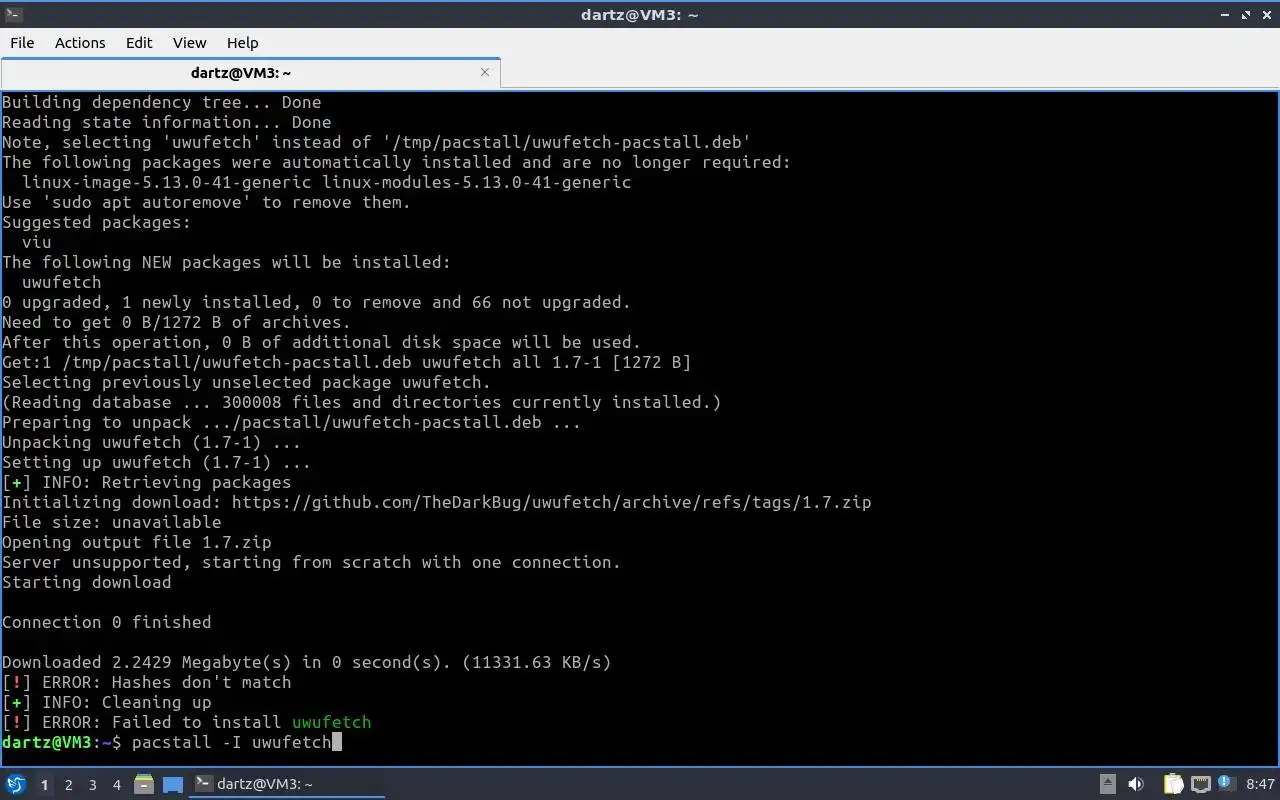This screenshot has width=1280, height=800.
Task: Click the blue show desktop icon
Action: [172, 785]
